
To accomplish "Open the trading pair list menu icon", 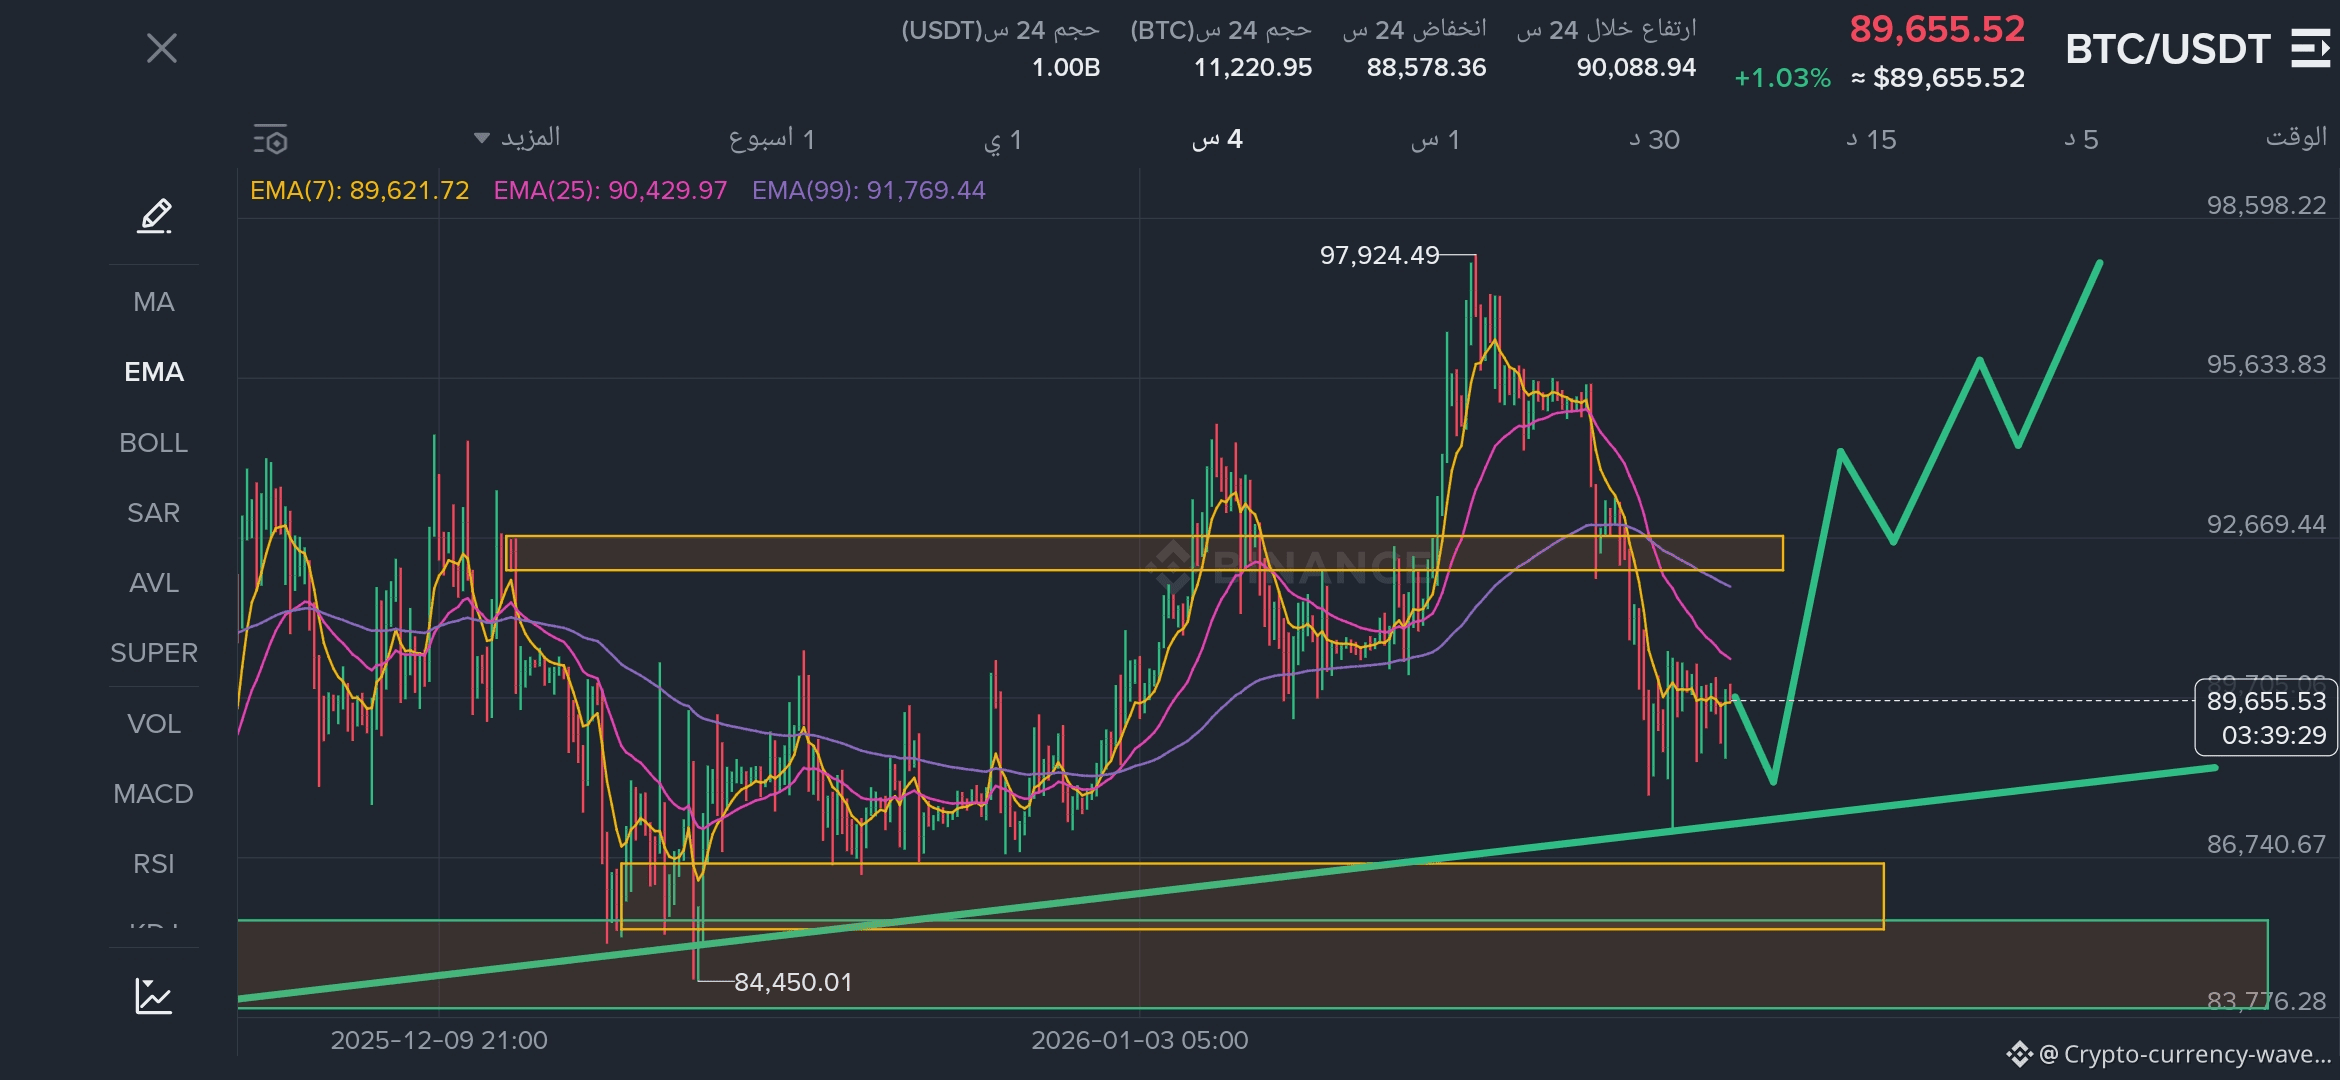I will click(2310, 49).
